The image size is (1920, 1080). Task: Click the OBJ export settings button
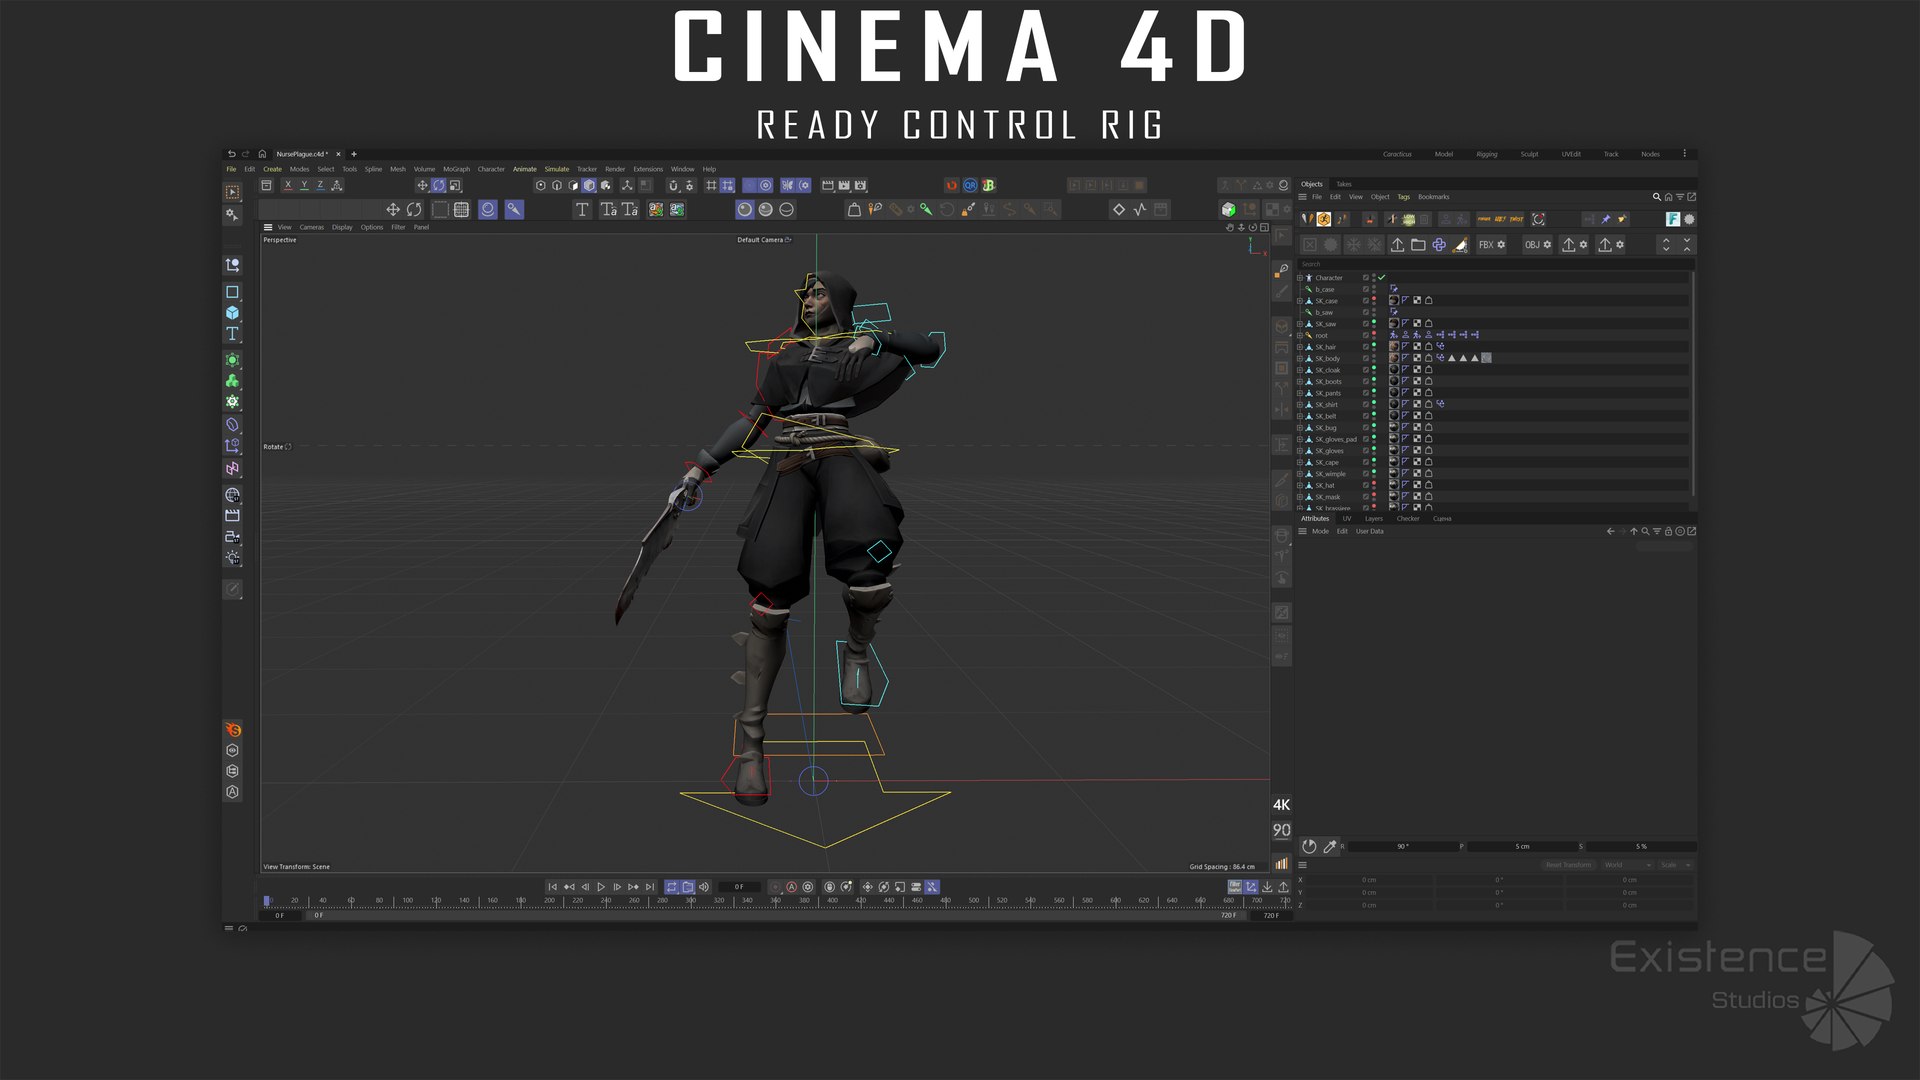[1537, 245]
